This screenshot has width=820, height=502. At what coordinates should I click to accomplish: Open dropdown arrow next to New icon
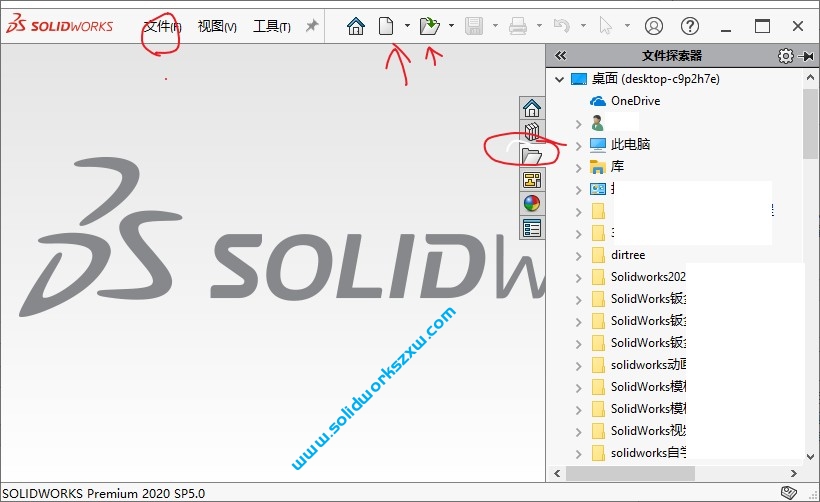(x=407, y=26)
